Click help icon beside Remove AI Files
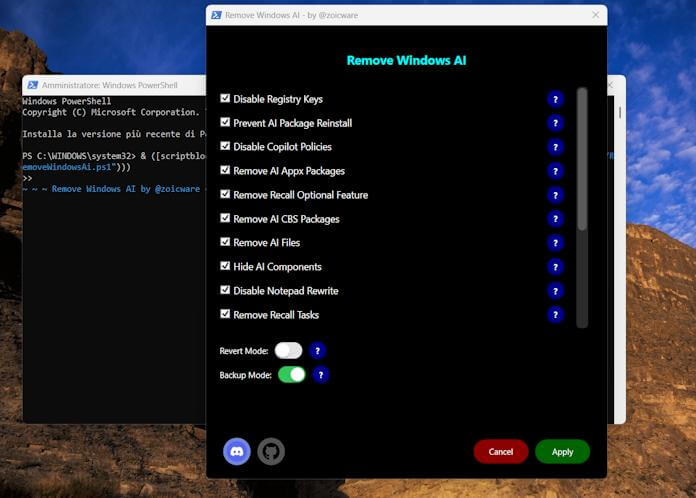 click(555, 243)
